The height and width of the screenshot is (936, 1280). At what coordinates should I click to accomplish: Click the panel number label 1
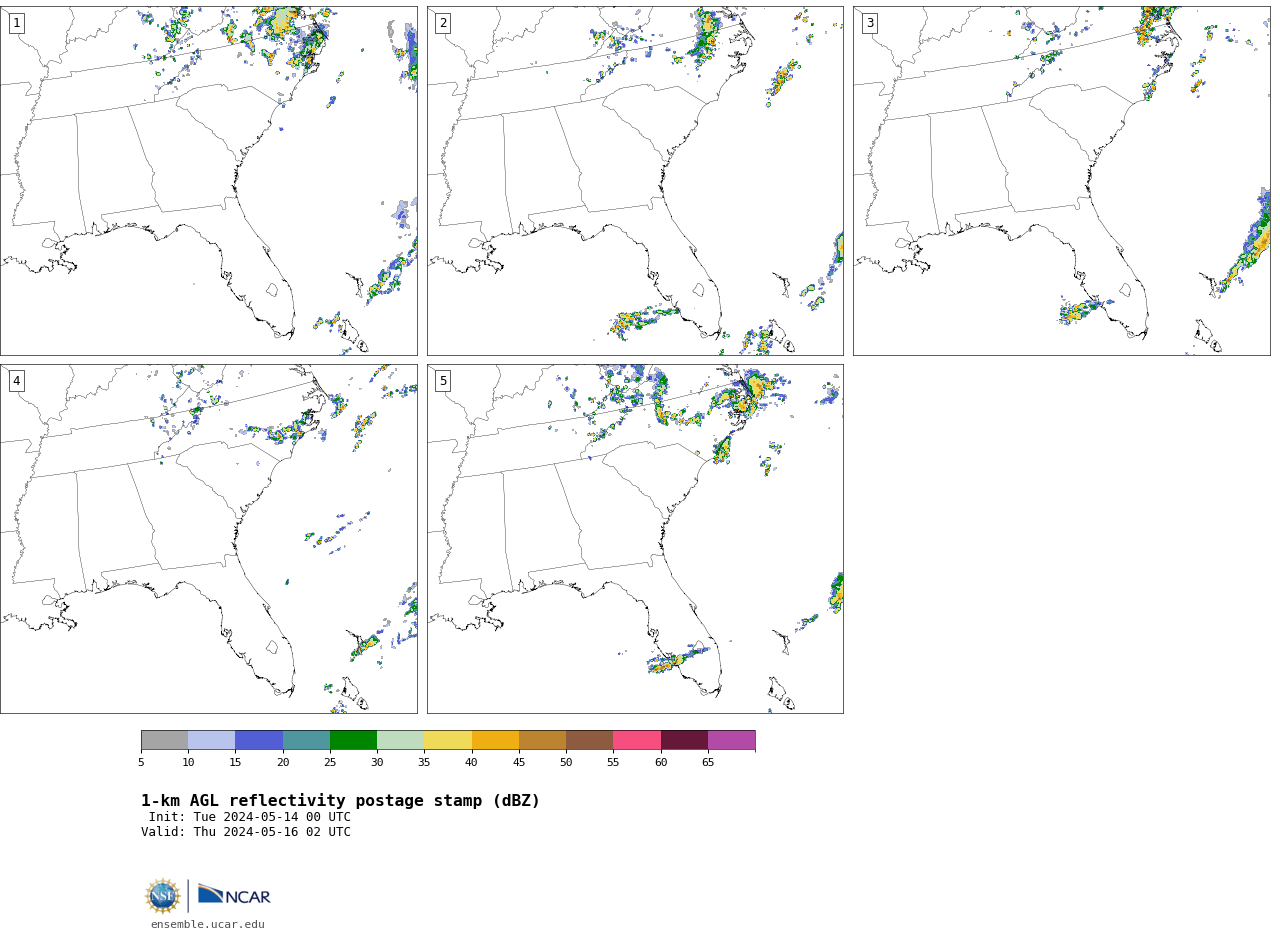click(x=16, y=23)
